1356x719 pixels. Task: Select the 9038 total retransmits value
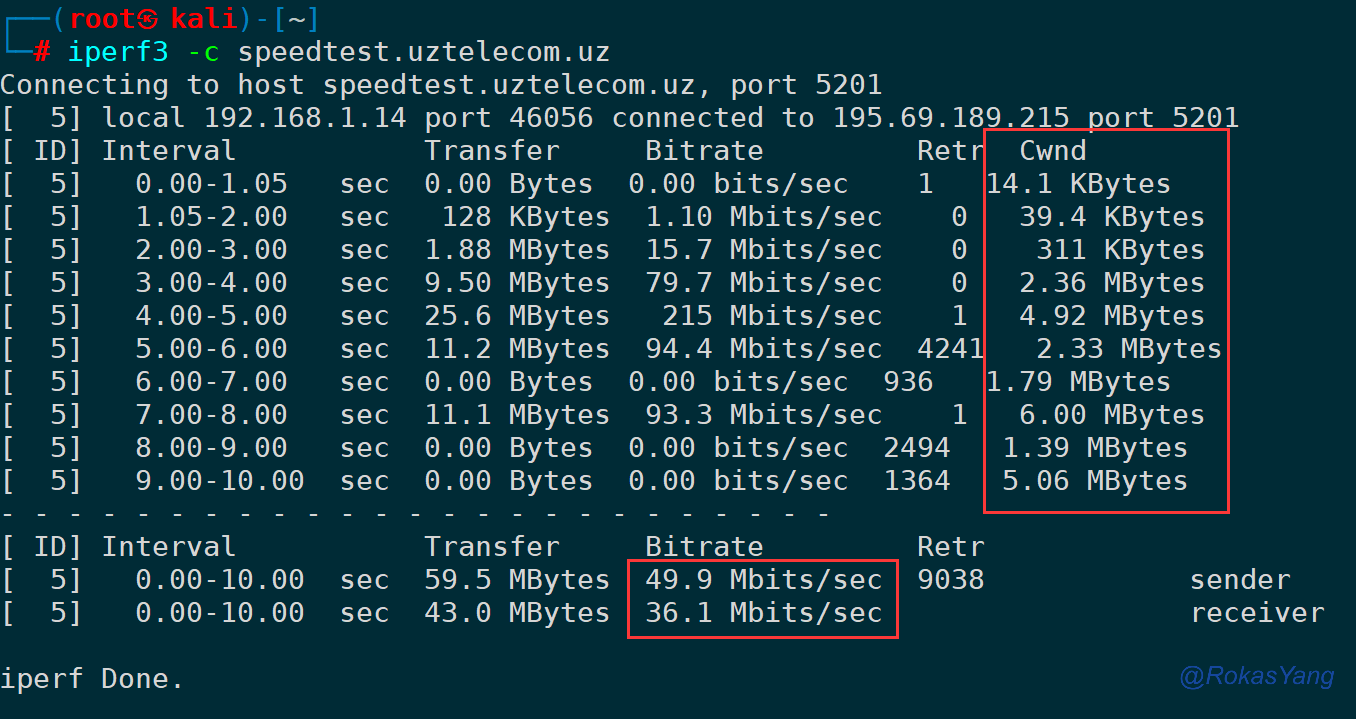coord(950,580)
